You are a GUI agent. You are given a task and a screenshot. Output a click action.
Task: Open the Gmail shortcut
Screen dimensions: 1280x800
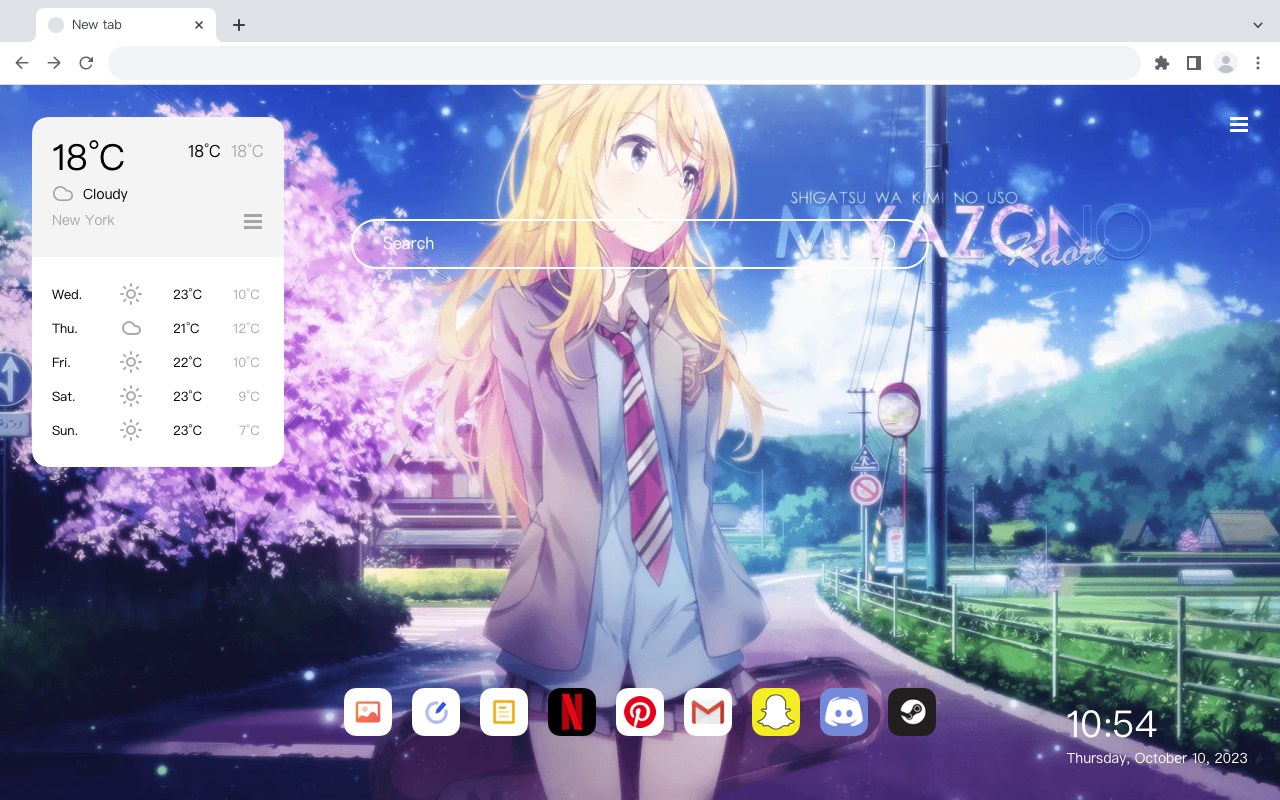pyautogui.click(x=708, y=712)
